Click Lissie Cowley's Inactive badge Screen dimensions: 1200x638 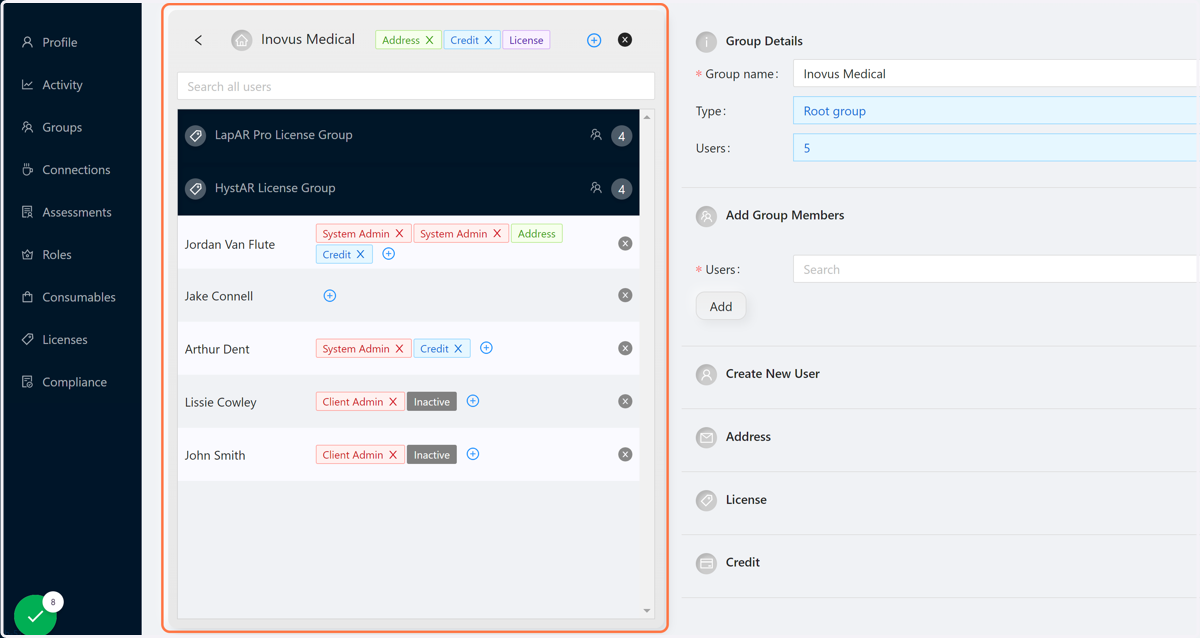[432, 402]
